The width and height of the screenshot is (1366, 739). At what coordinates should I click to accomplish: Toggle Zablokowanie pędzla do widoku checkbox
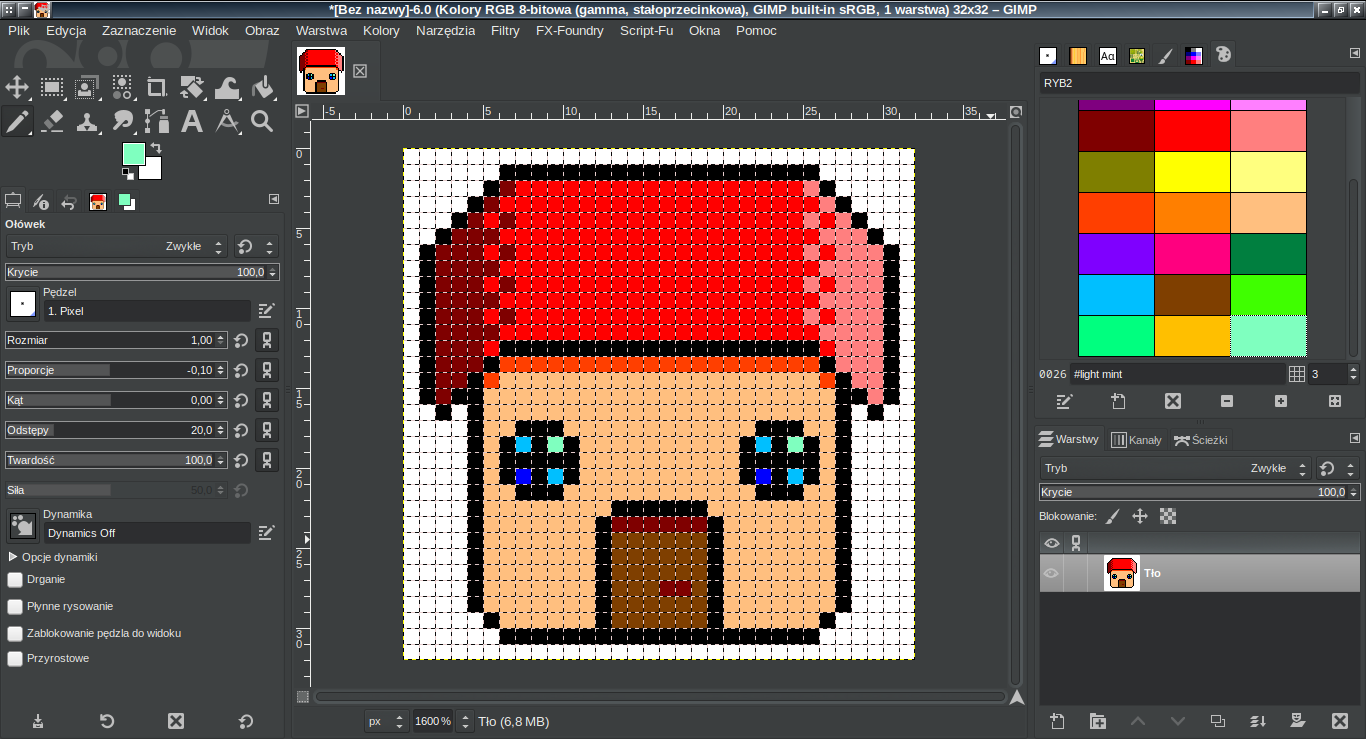15,633
